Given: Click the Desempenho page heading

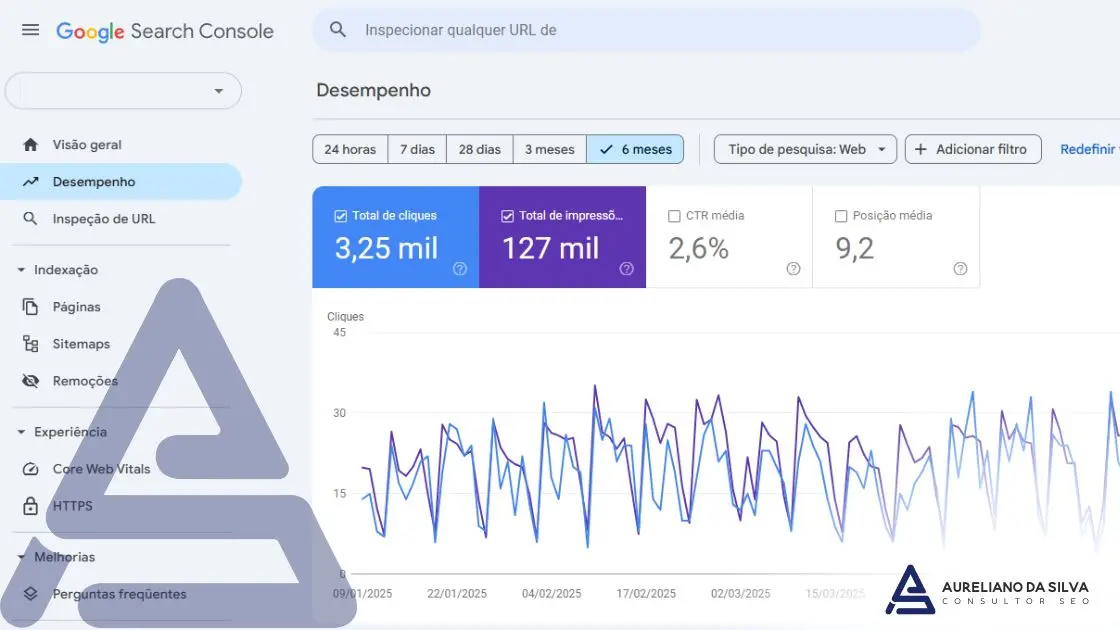Looking at the screenshot, I should pyautogui.click(x=374, y=91).
